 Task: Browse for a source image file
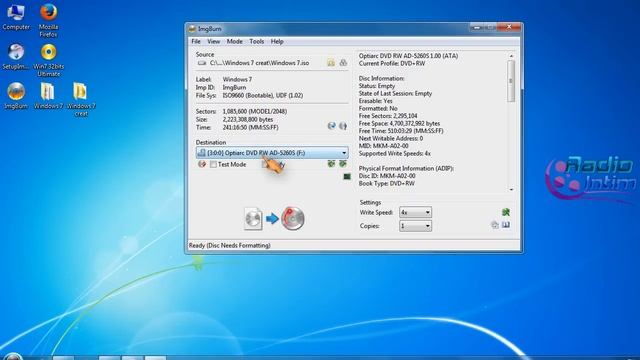point(331,63)
